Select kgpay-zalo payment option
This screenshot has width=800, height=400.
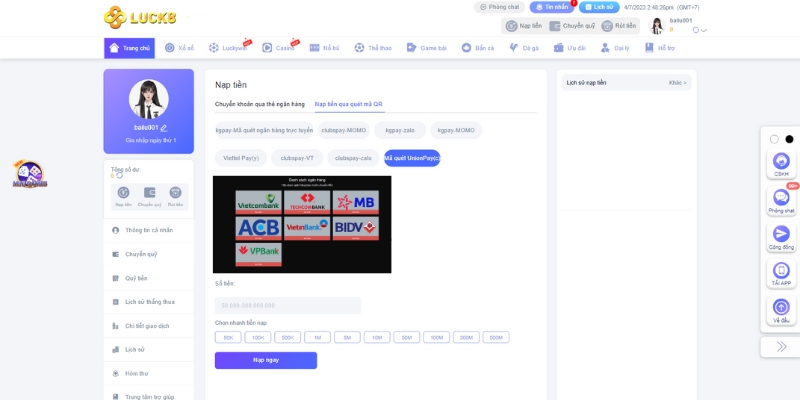(x=400, y=130)
